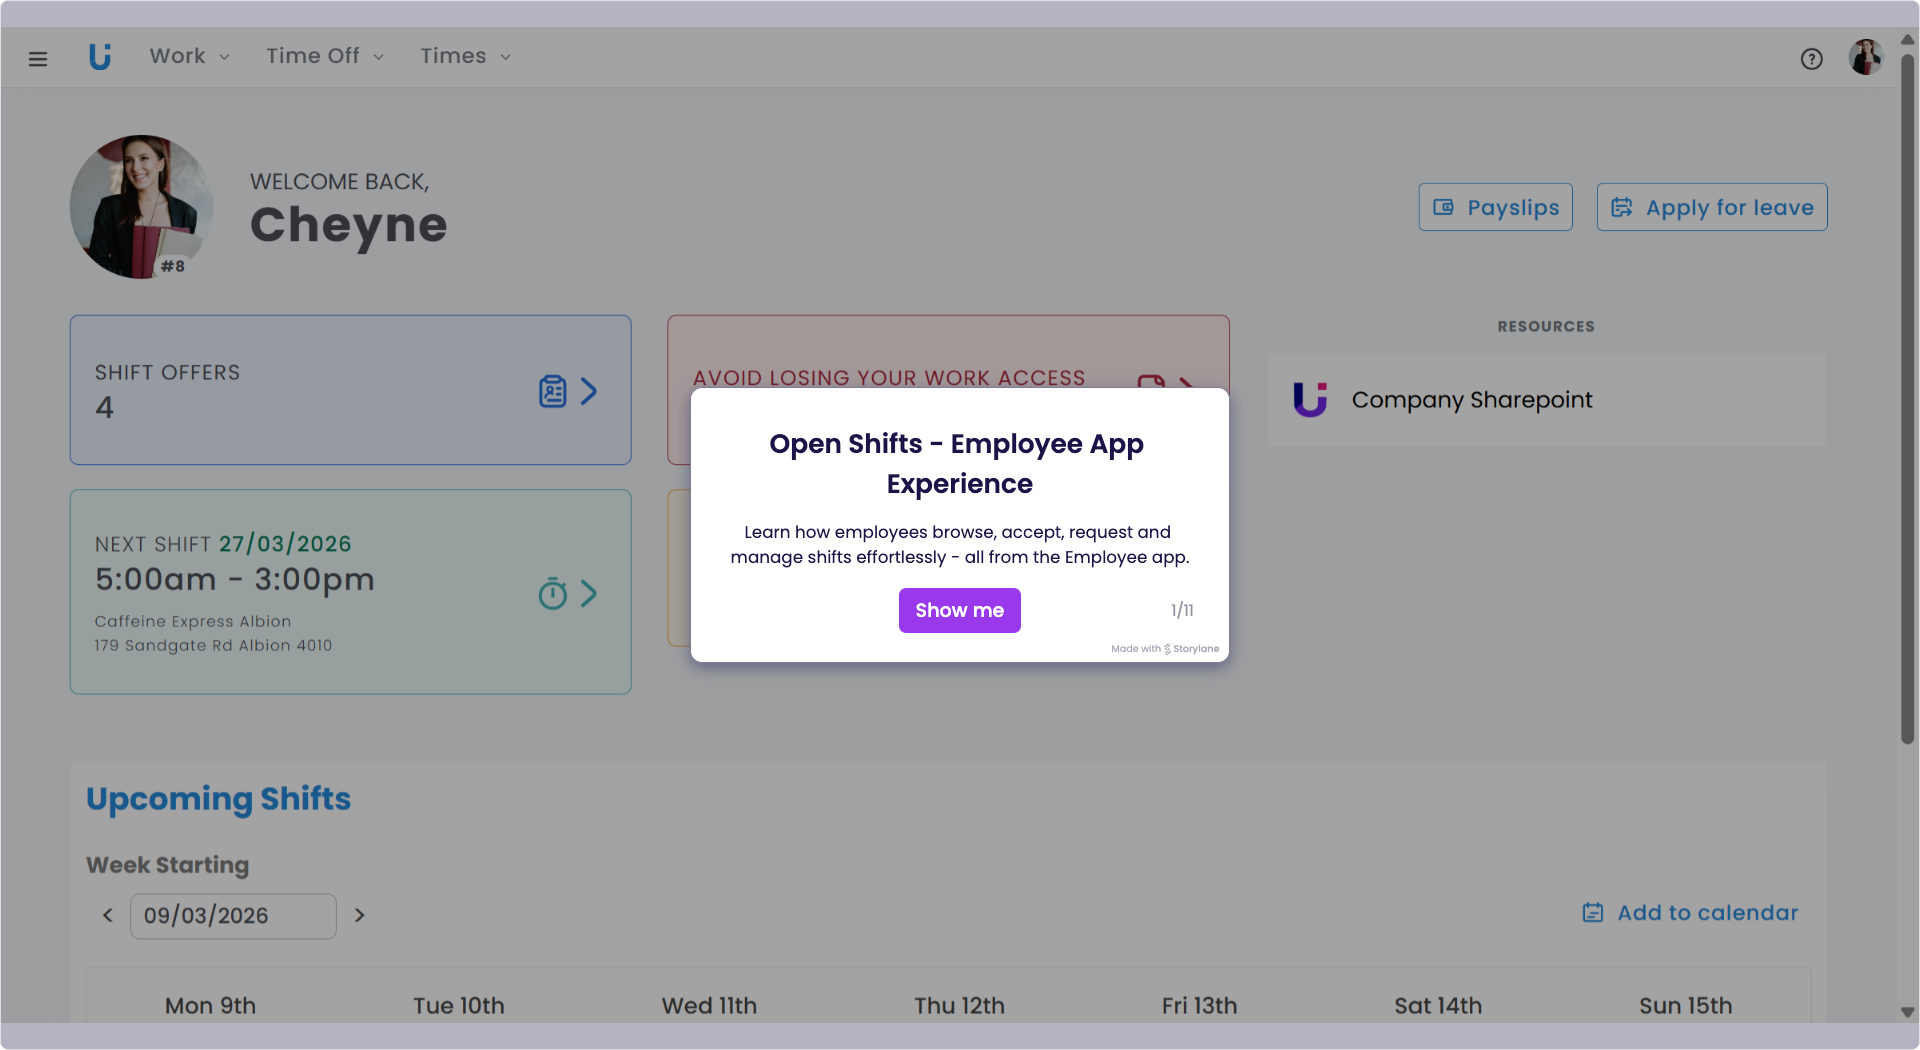
Task: Click the Add to calendar icon
Action: (1593, 912)
